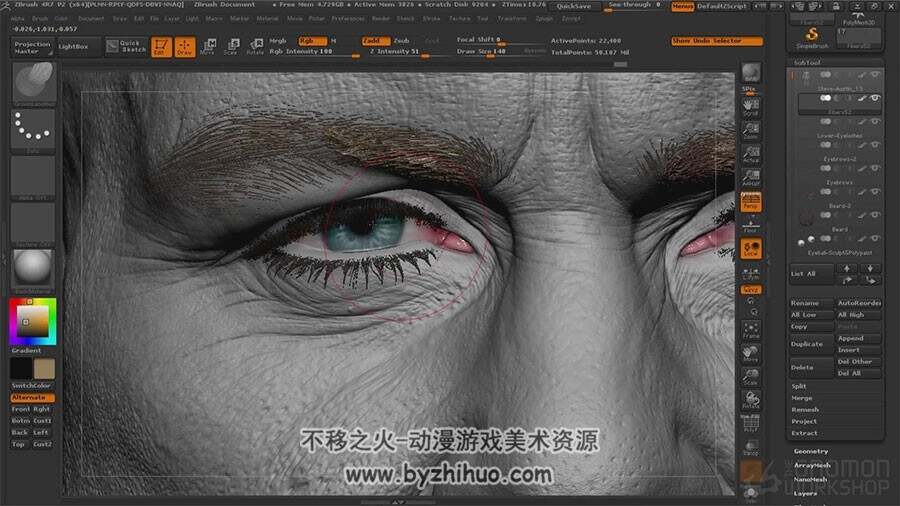Image resolution: width=900 pixels, height=506 pixels.
Task: Click the Transp transparency icon
Action: tap(751, 447)
